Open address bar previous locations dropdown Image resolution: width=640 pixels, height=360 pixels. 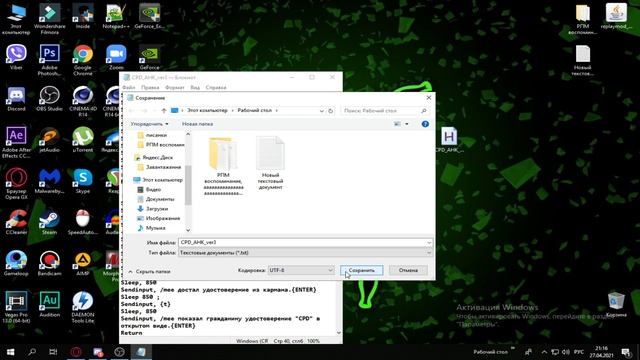pyautogui.click(x=321, y=111)
